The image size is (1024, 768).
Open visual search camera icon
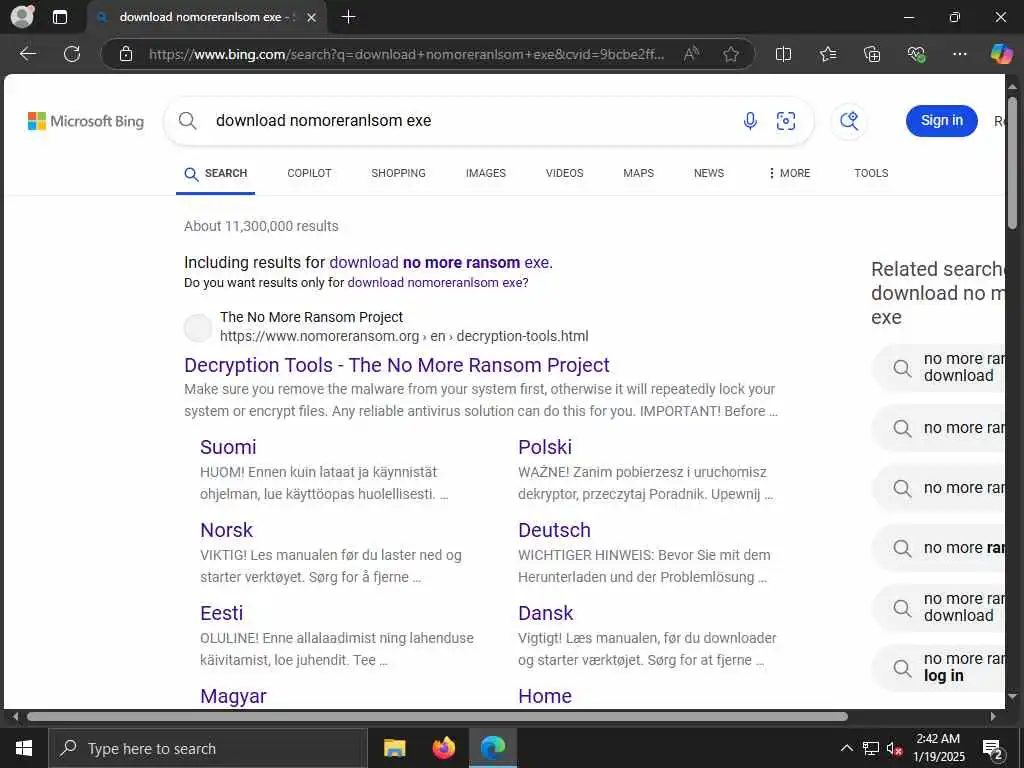click(786, 121)
